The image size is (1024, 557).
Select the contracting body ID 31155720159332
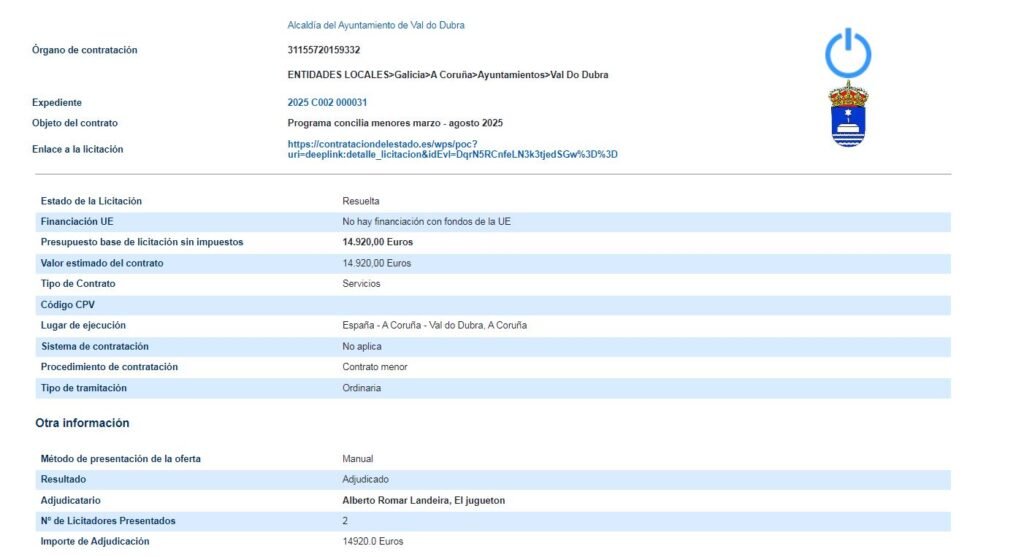pos(324,50)
